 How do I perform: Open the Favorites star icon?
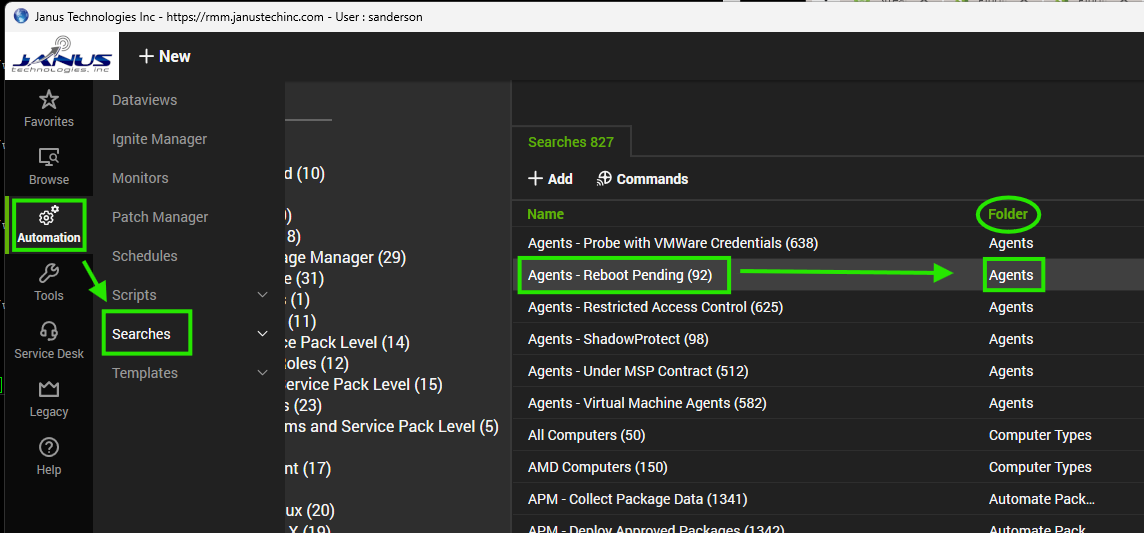pos(49,100)
